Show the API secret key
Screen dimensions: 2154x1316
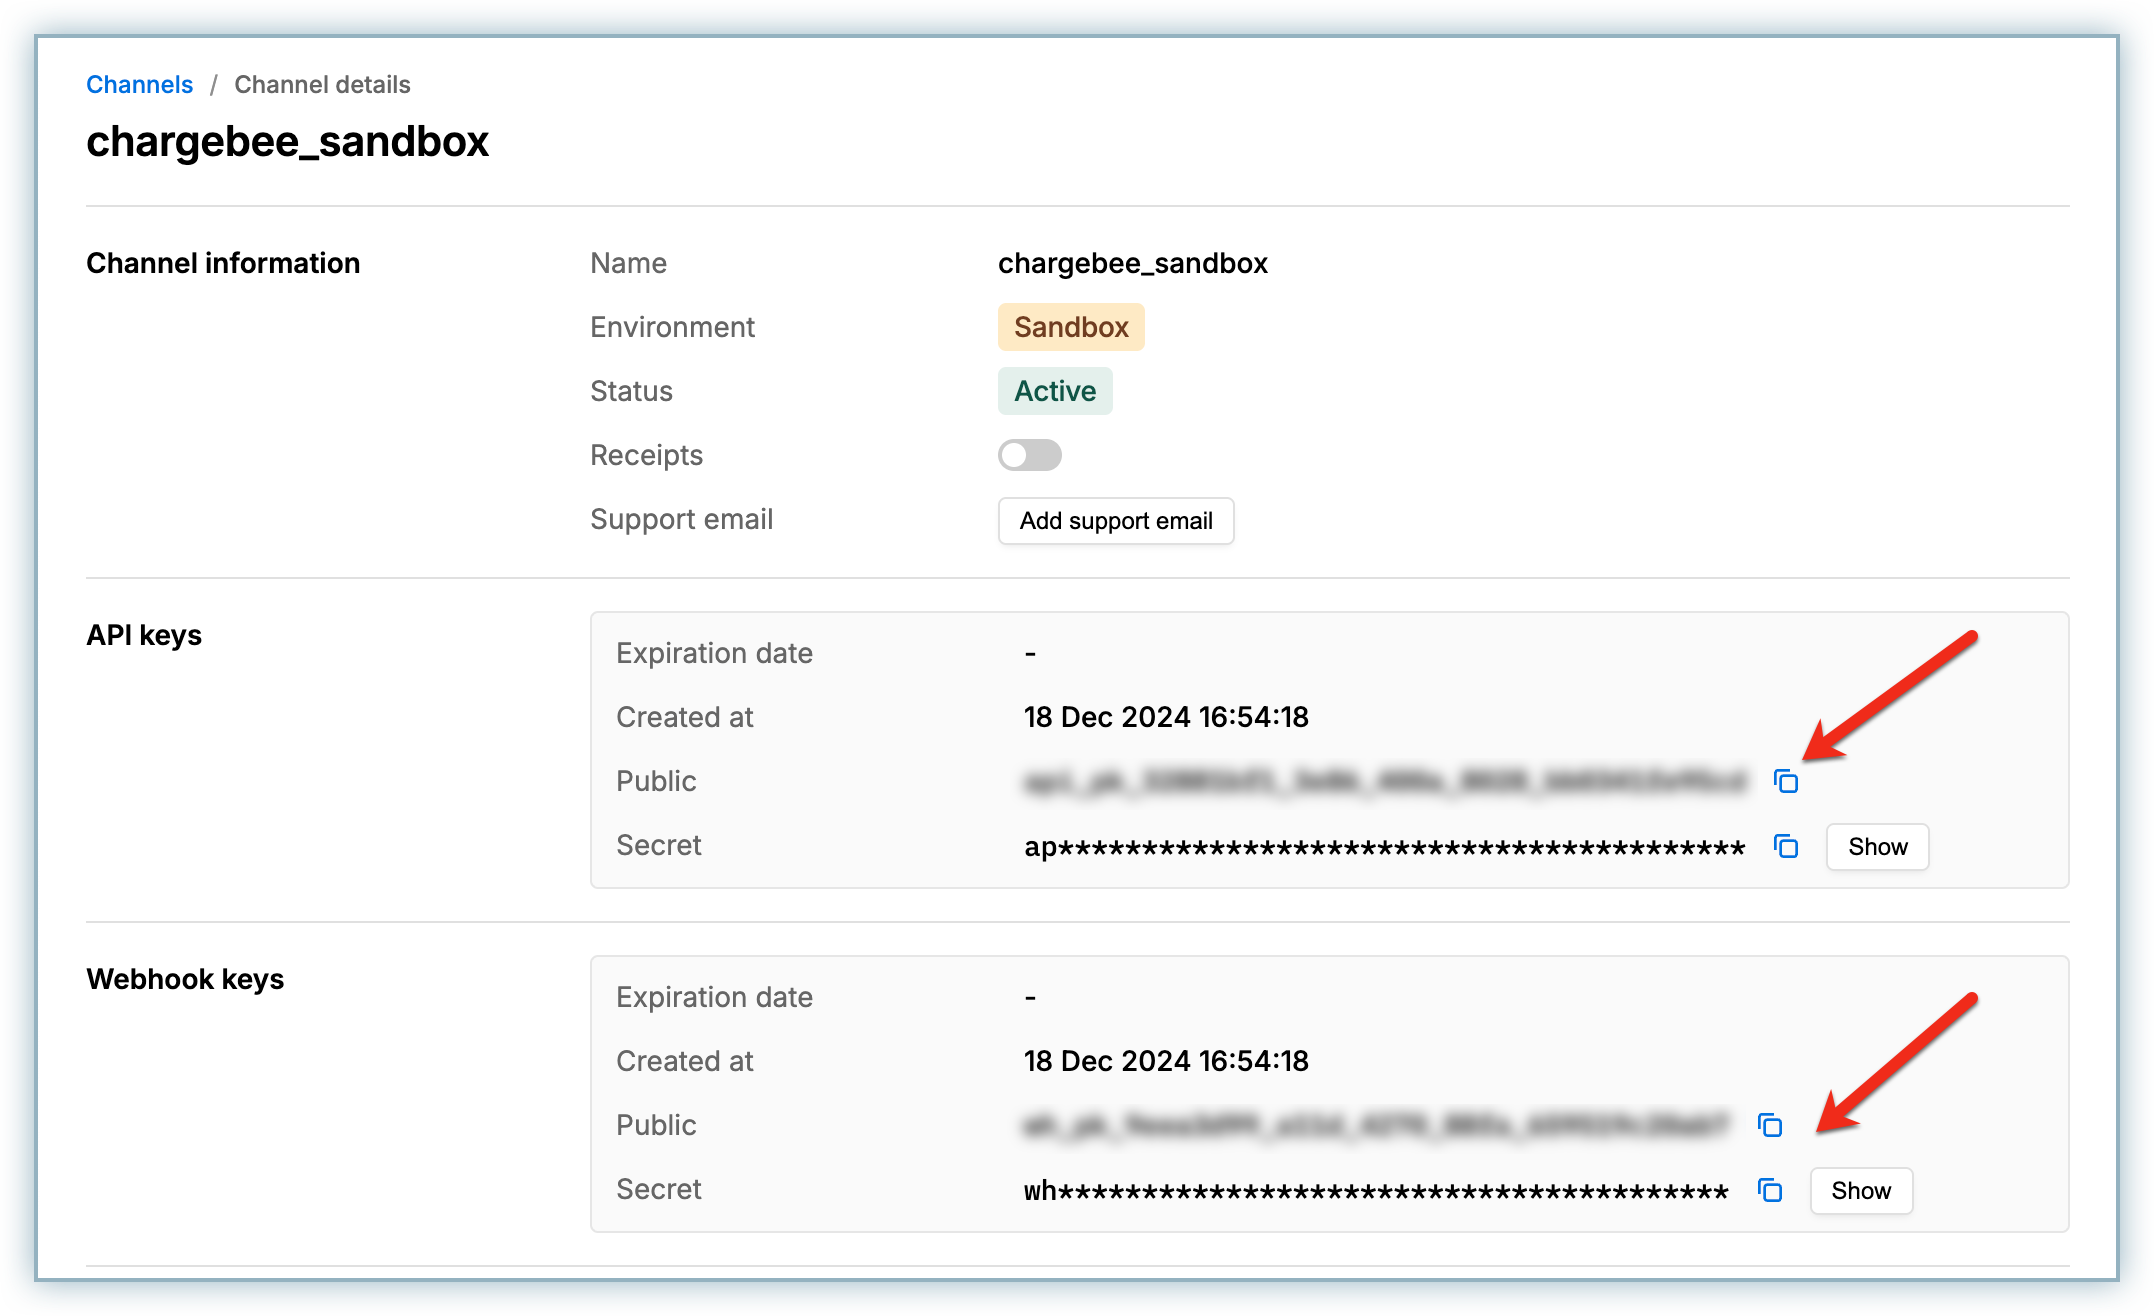click(1876, 847)
